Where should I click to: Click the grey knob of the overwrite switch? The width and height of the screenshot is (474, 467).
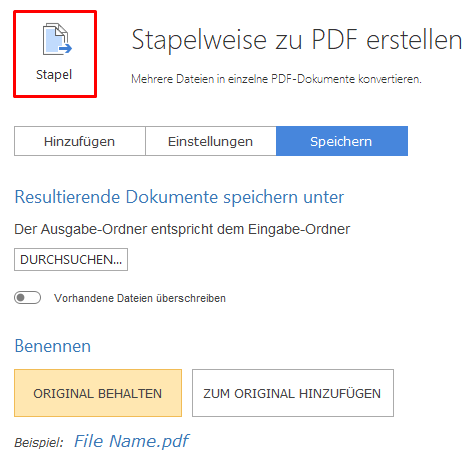tap(21, 298)
